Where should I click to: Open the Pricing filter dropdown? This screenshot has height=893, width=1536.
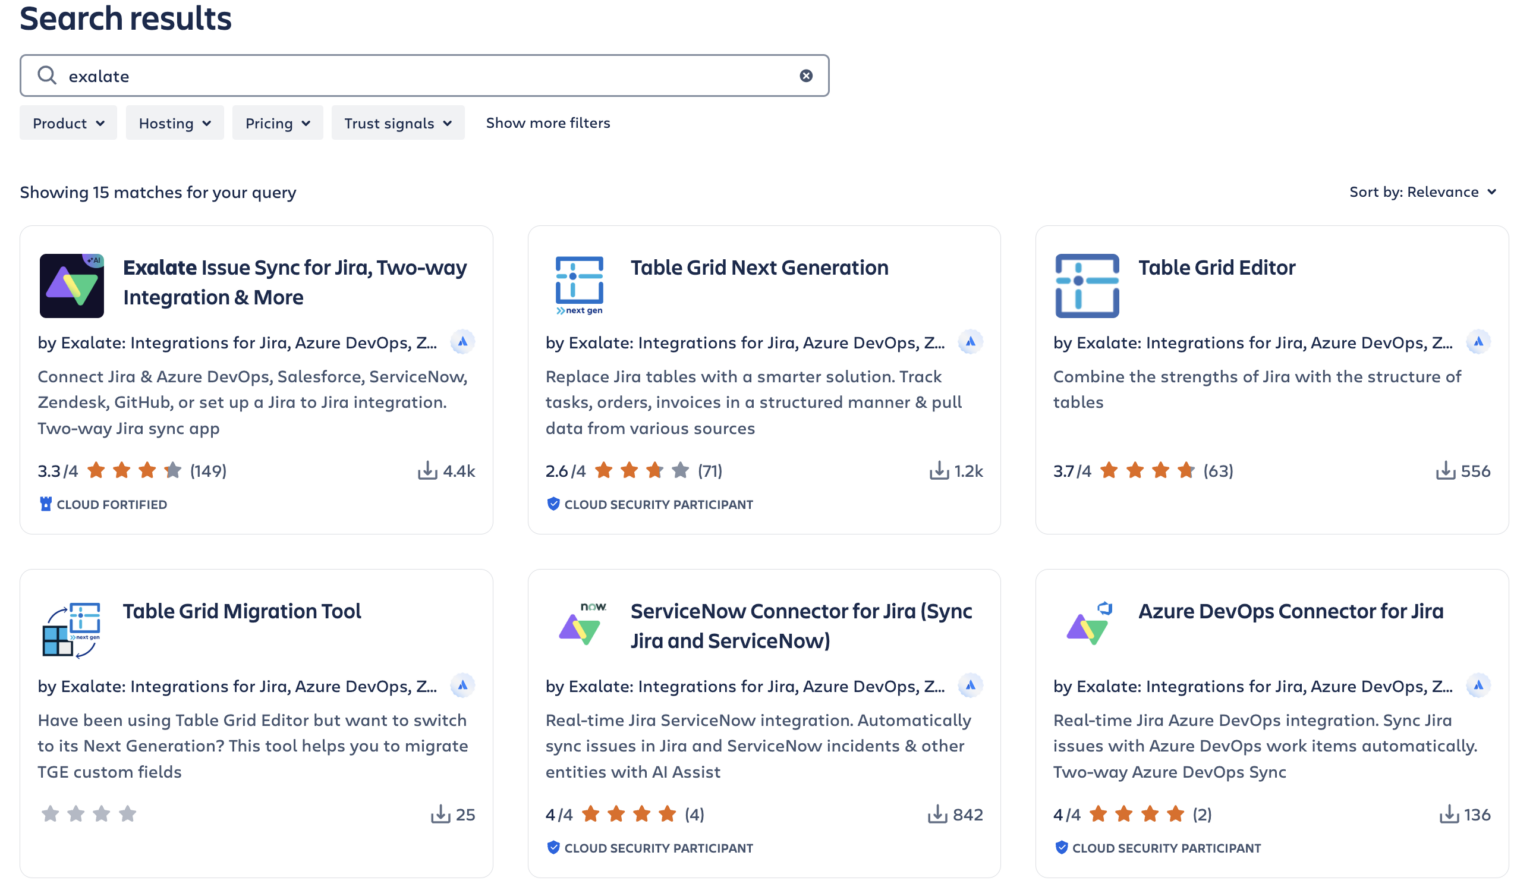(x=278, y=123)
